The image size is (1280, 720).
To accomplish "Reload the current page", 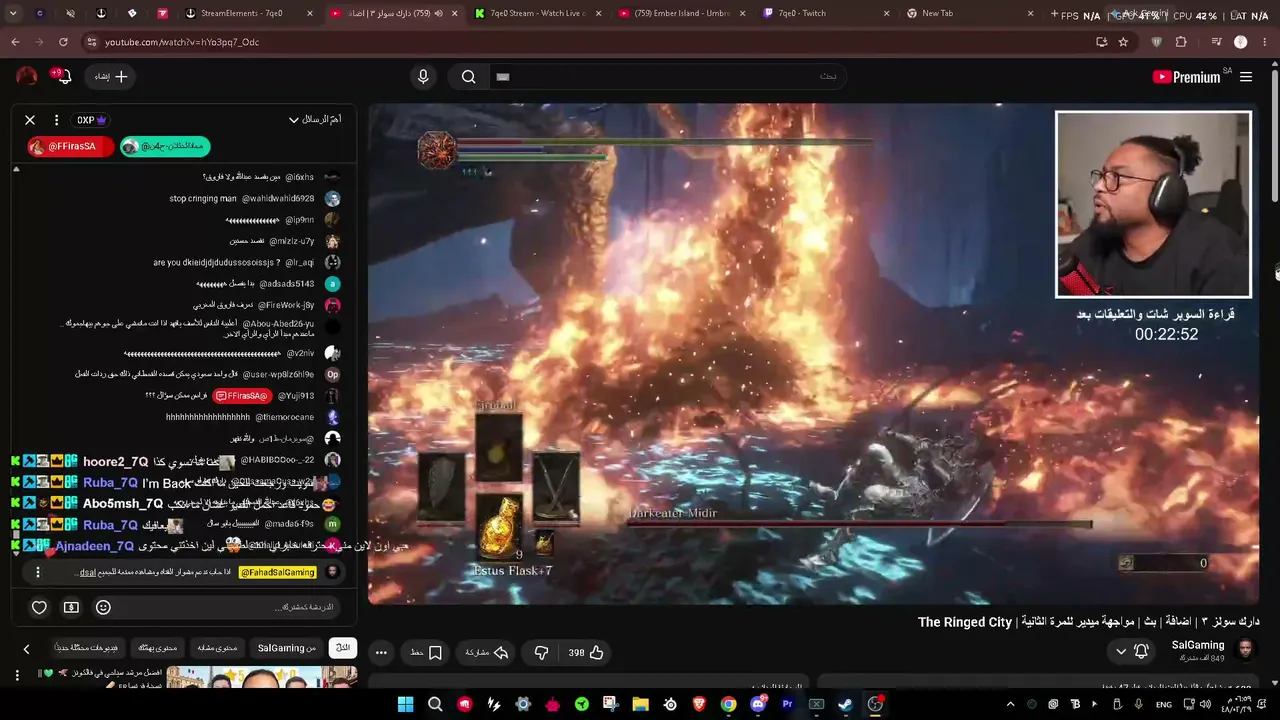I will click(63, 42).
